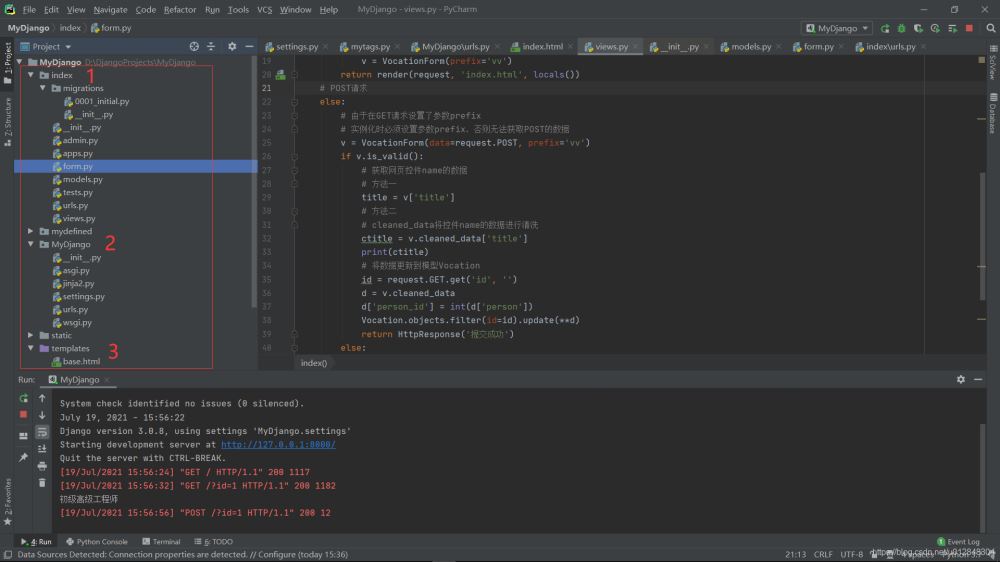Toggle soft-wrap in Run console

pos(42,432)
